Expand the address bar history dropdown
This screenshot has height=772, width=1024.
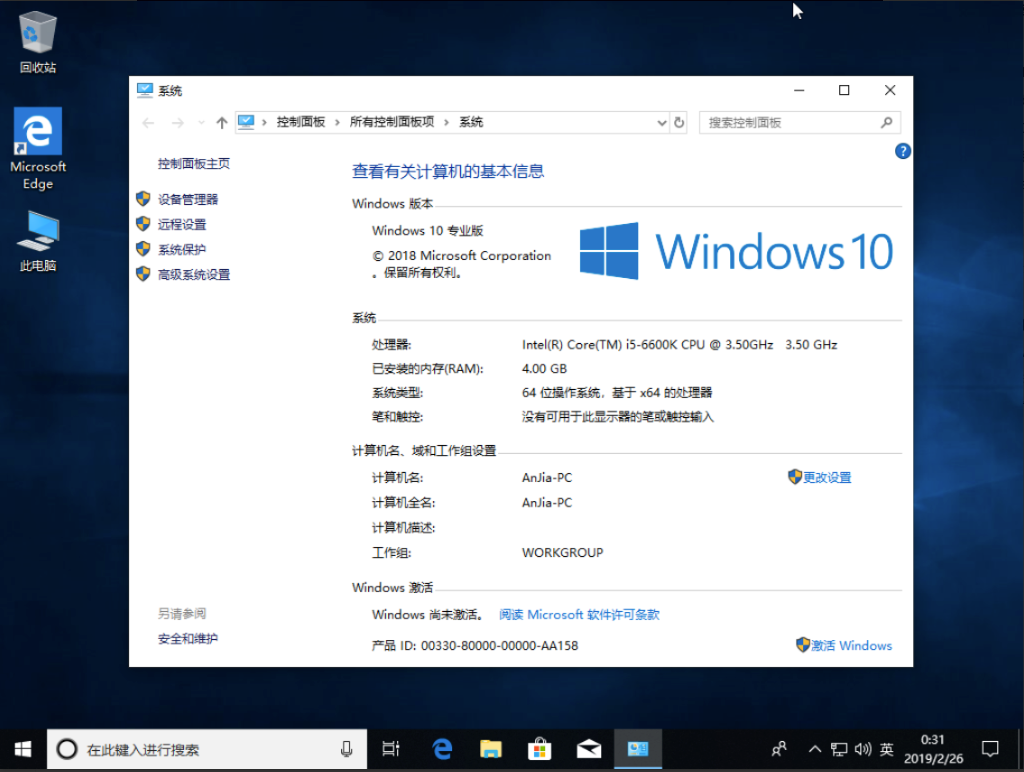[662, 123]
